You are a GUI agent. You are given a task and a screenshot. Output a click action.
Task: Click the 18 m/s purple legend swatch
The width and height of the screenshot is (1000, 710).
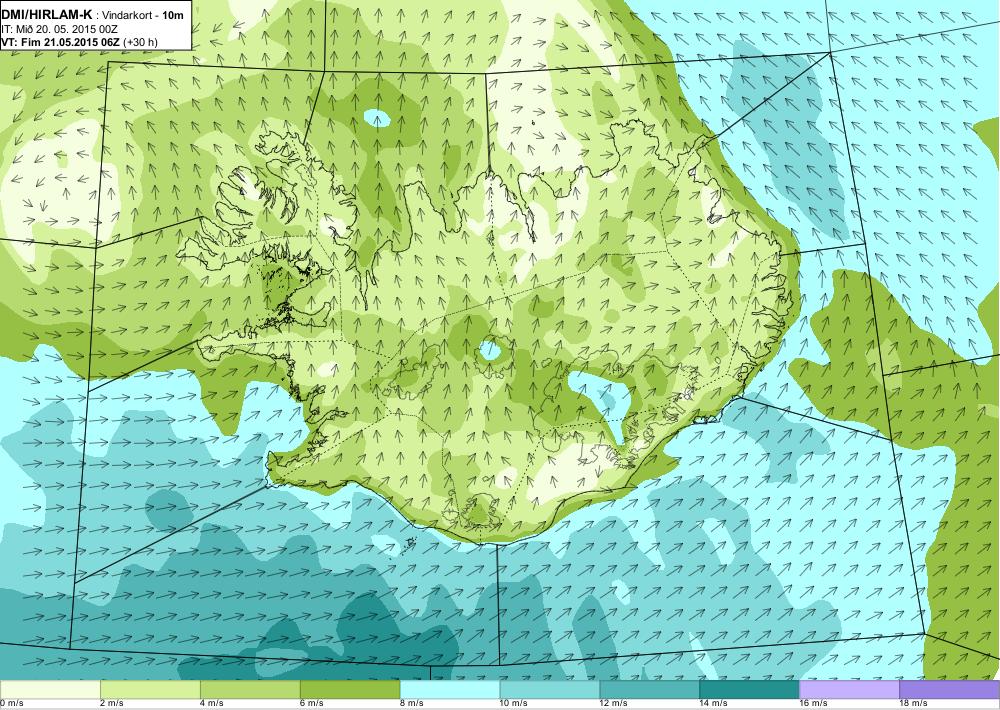click(950, 689)
